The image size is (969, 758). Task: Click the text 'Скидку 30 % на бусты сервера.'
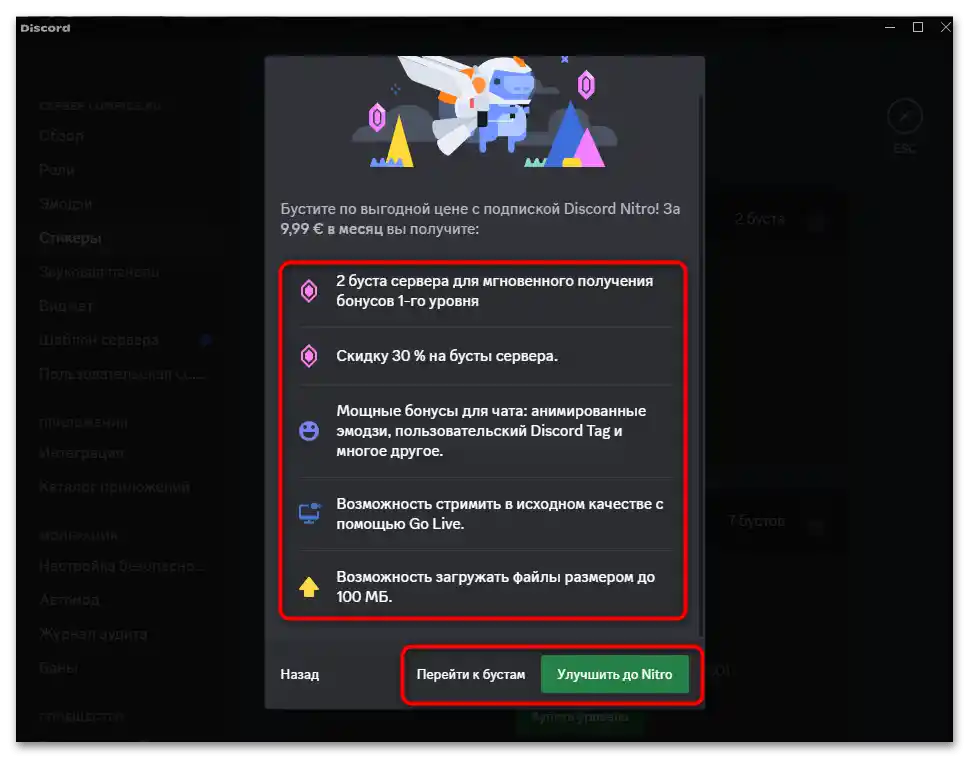447,356
